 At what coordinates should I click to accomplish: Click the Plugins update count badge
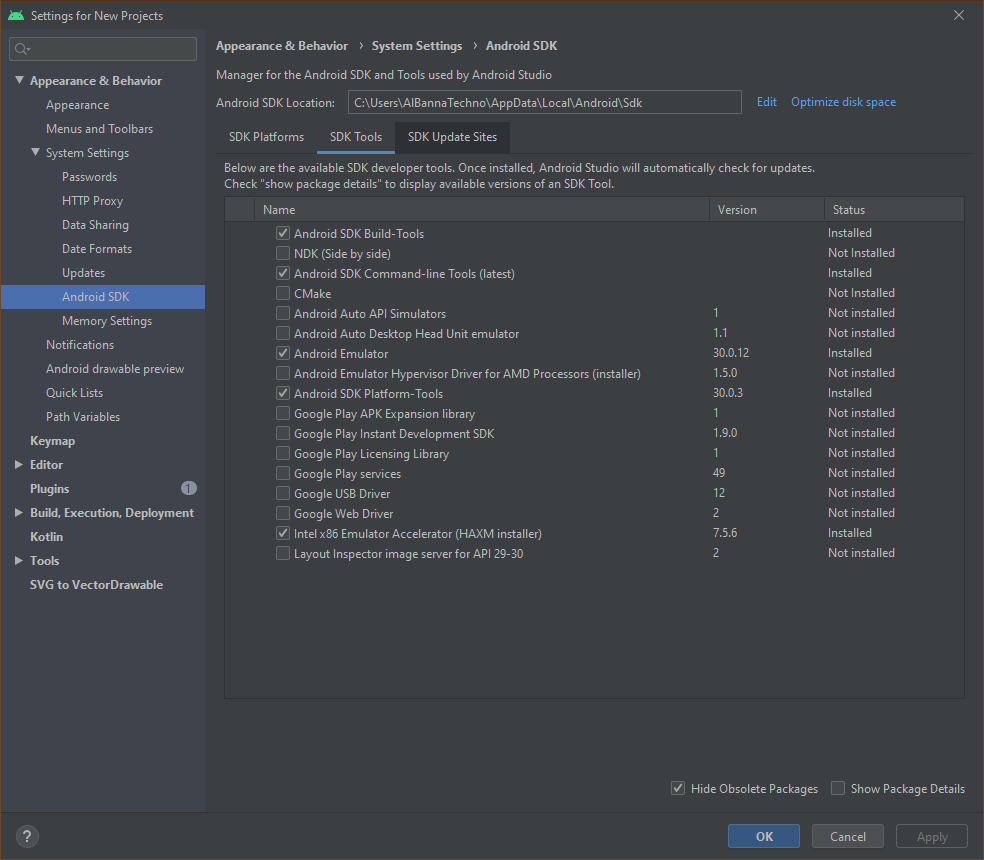pyautogui.click(x=189, y=488)
